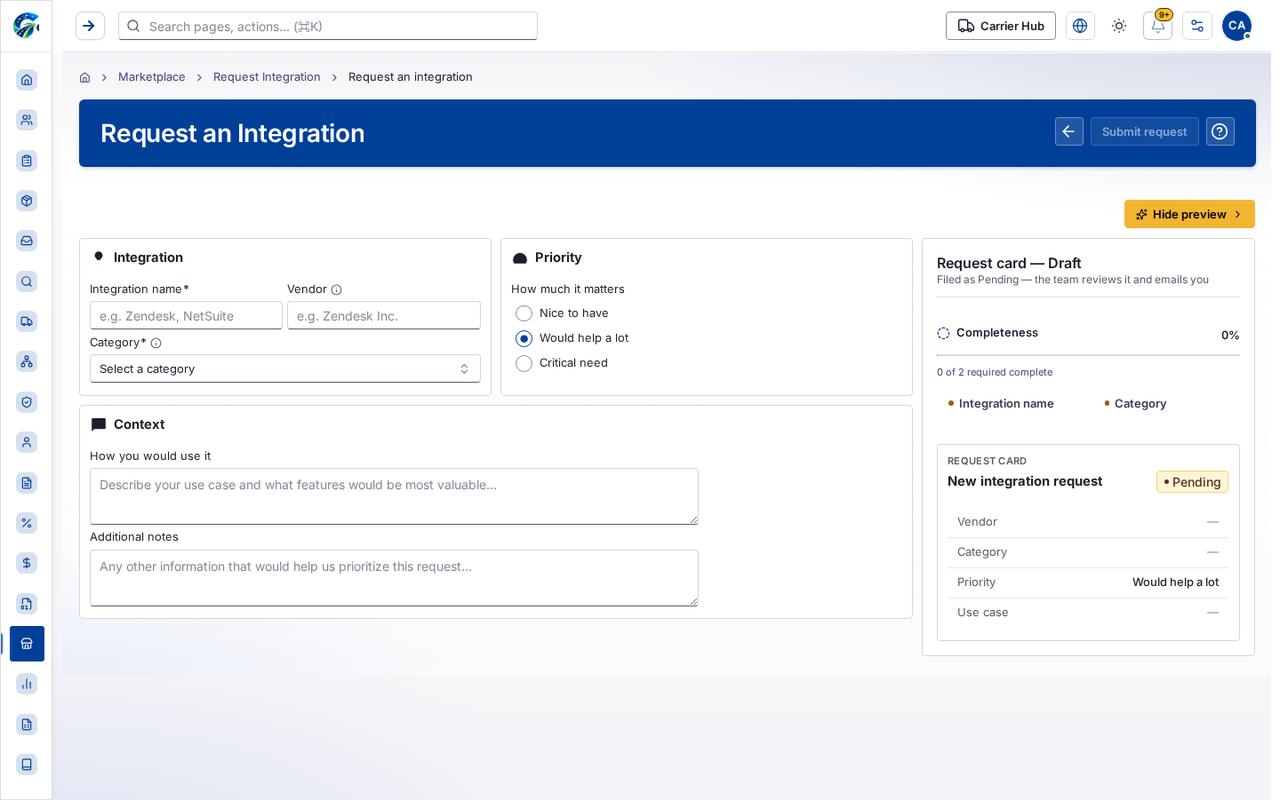Image resolution: width=1280 pixels, height=800 pixels.
Task: Open the package box sidebar icon
Action: (x=27, y=200)
